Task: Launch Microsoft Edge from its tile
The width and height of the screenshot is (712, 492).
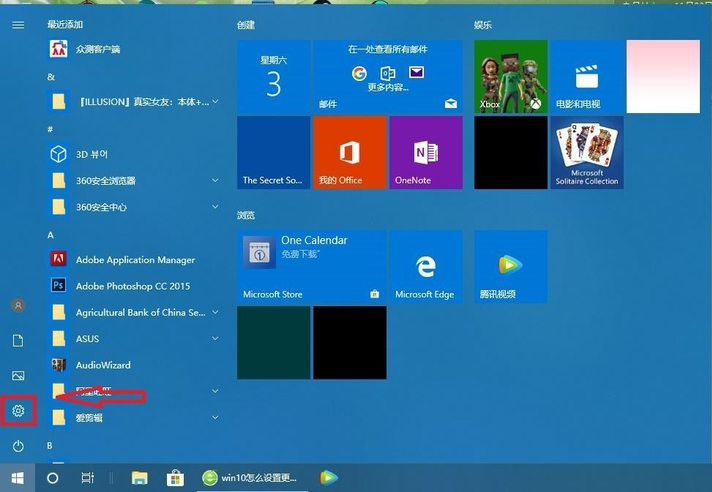Action: pyautogui.click(x=425, y=266)
